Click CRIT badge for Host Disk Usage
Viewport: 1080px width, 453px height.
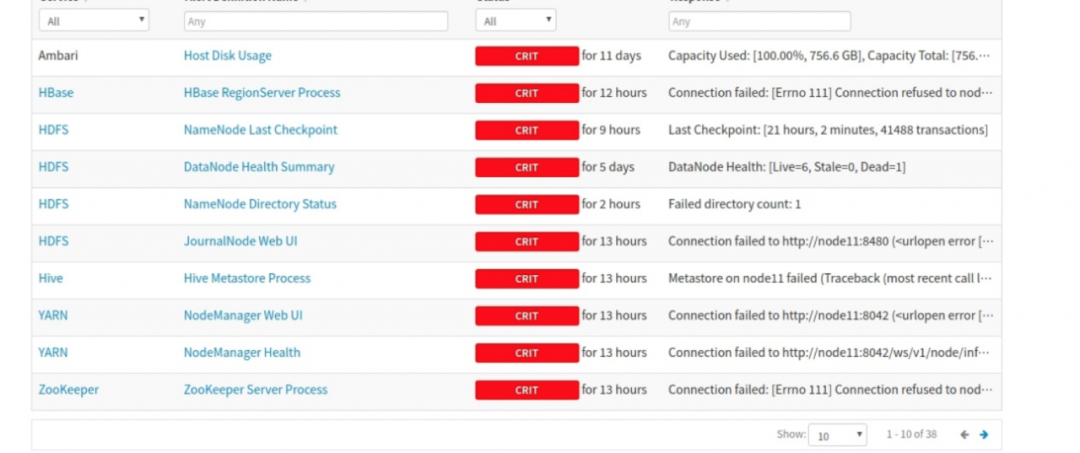(x=527, y=56)
